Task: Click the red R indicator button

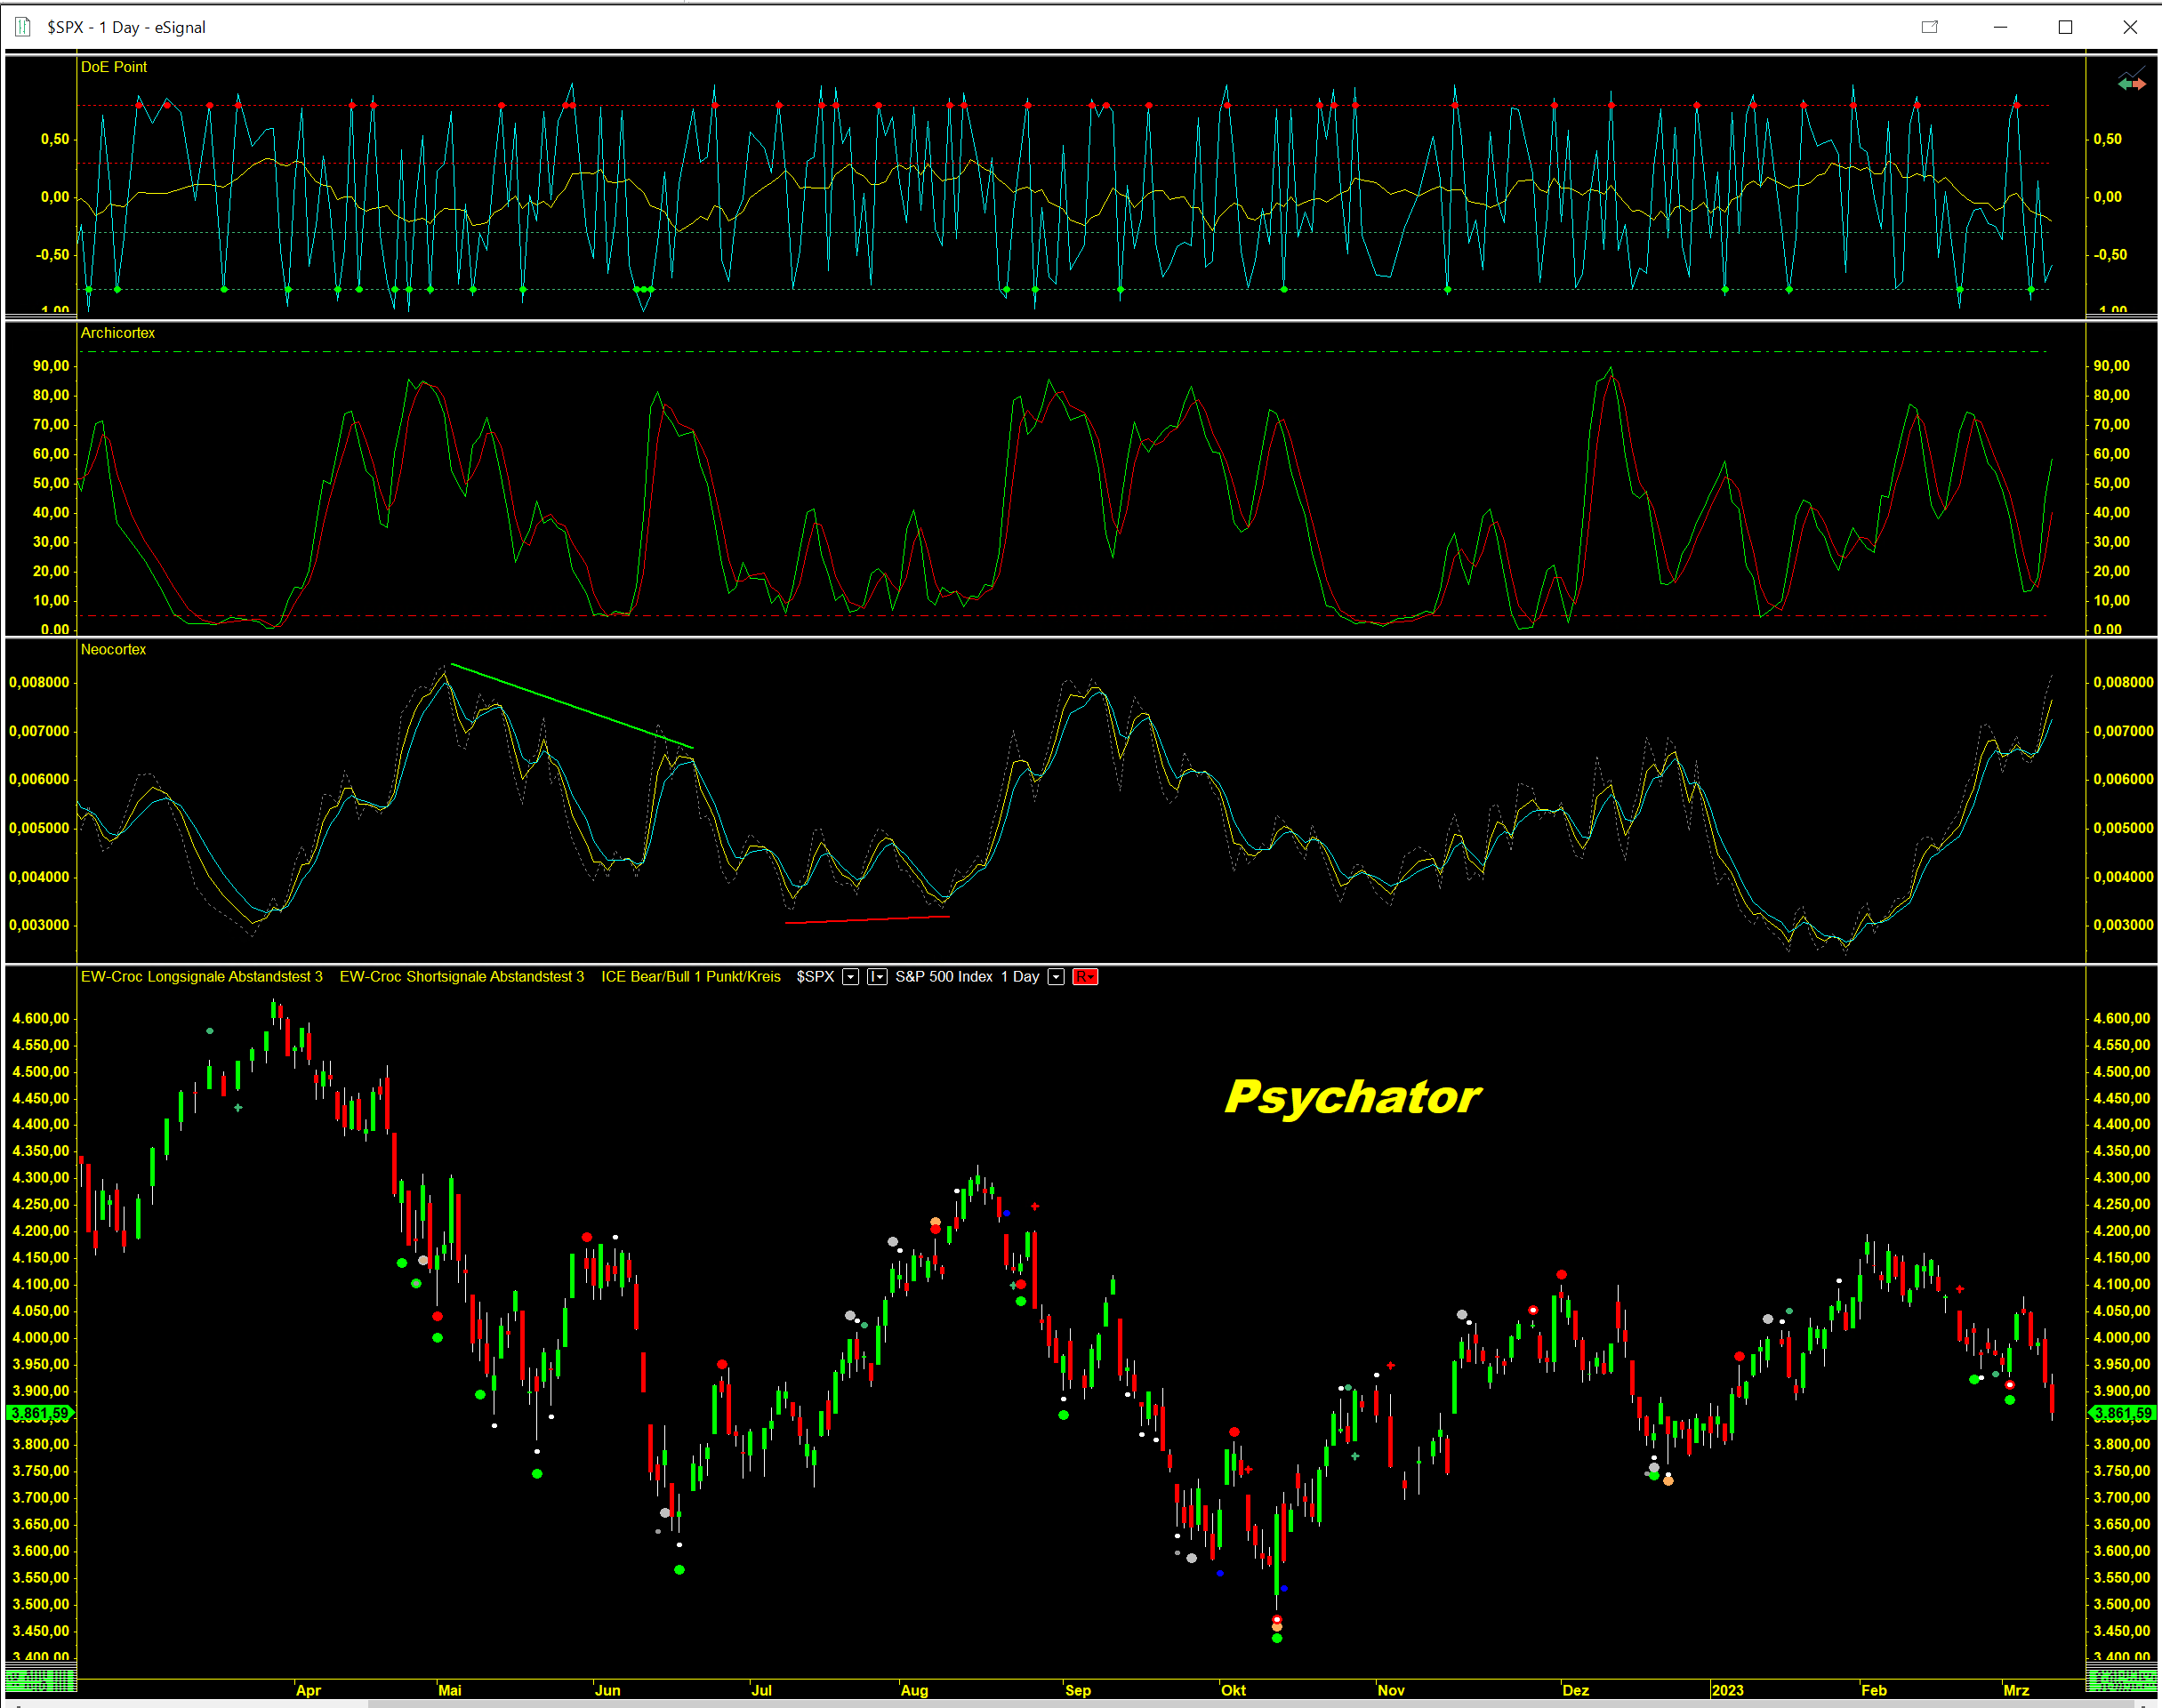Action: (x=1085, y=977)
